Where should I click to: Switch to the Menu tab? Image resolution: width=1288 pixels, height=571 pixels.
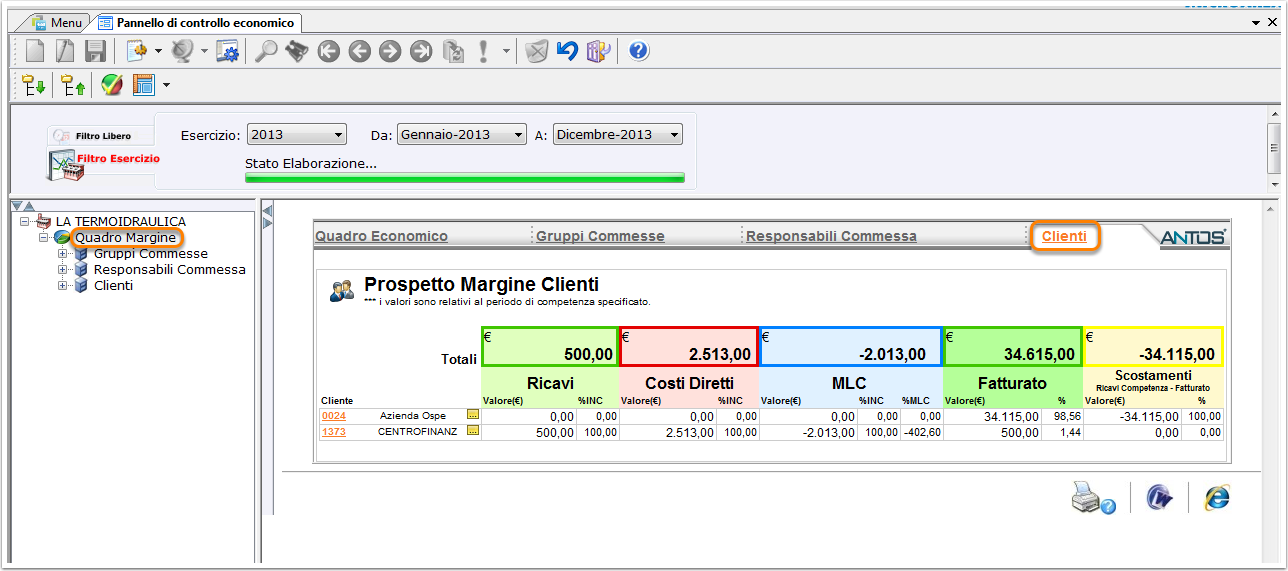[x=57, y=22]
